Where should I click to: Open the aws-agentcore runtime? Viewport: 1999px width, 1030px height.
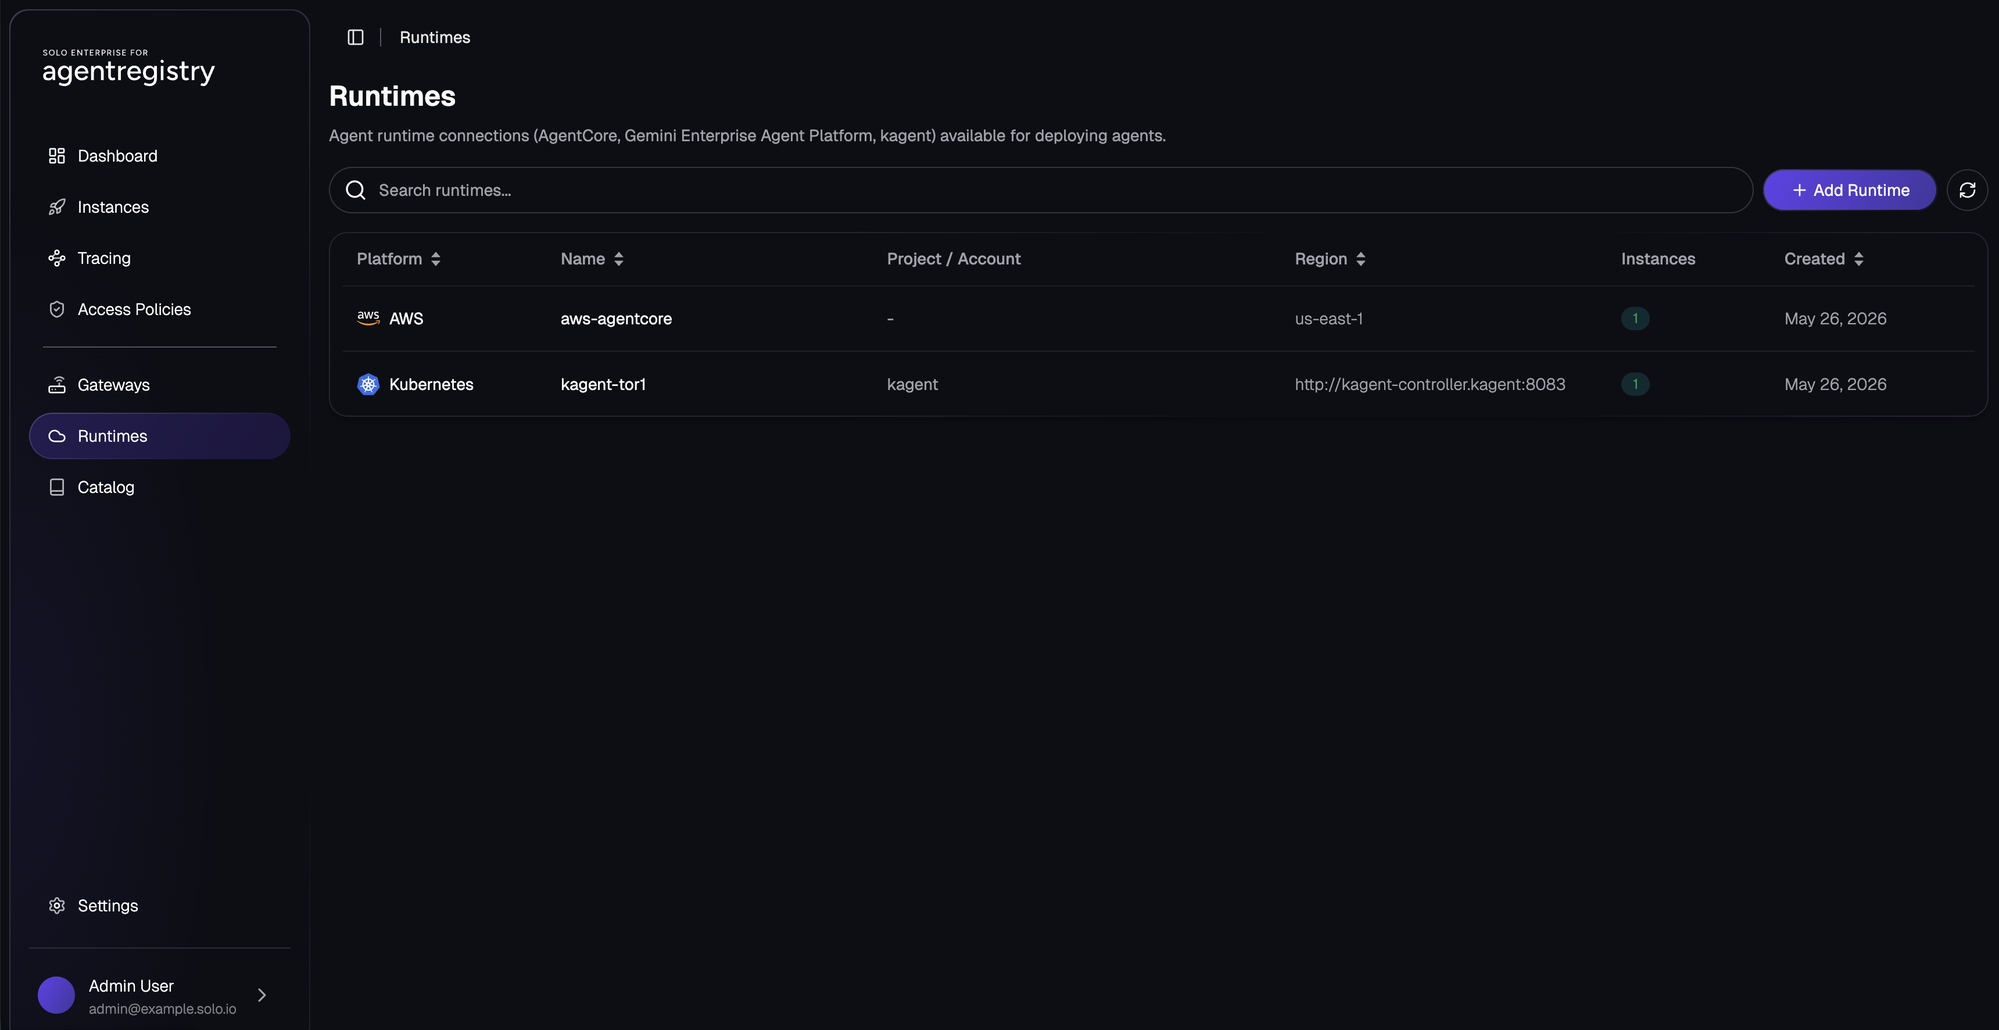(x=616, y=319)
